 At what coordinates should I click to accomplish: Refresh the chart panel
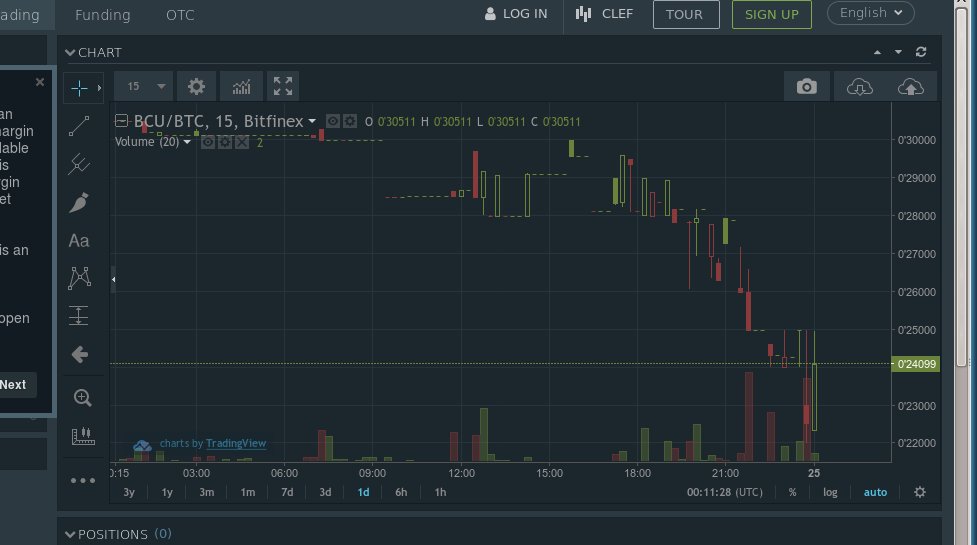click(x=921, y=52)
